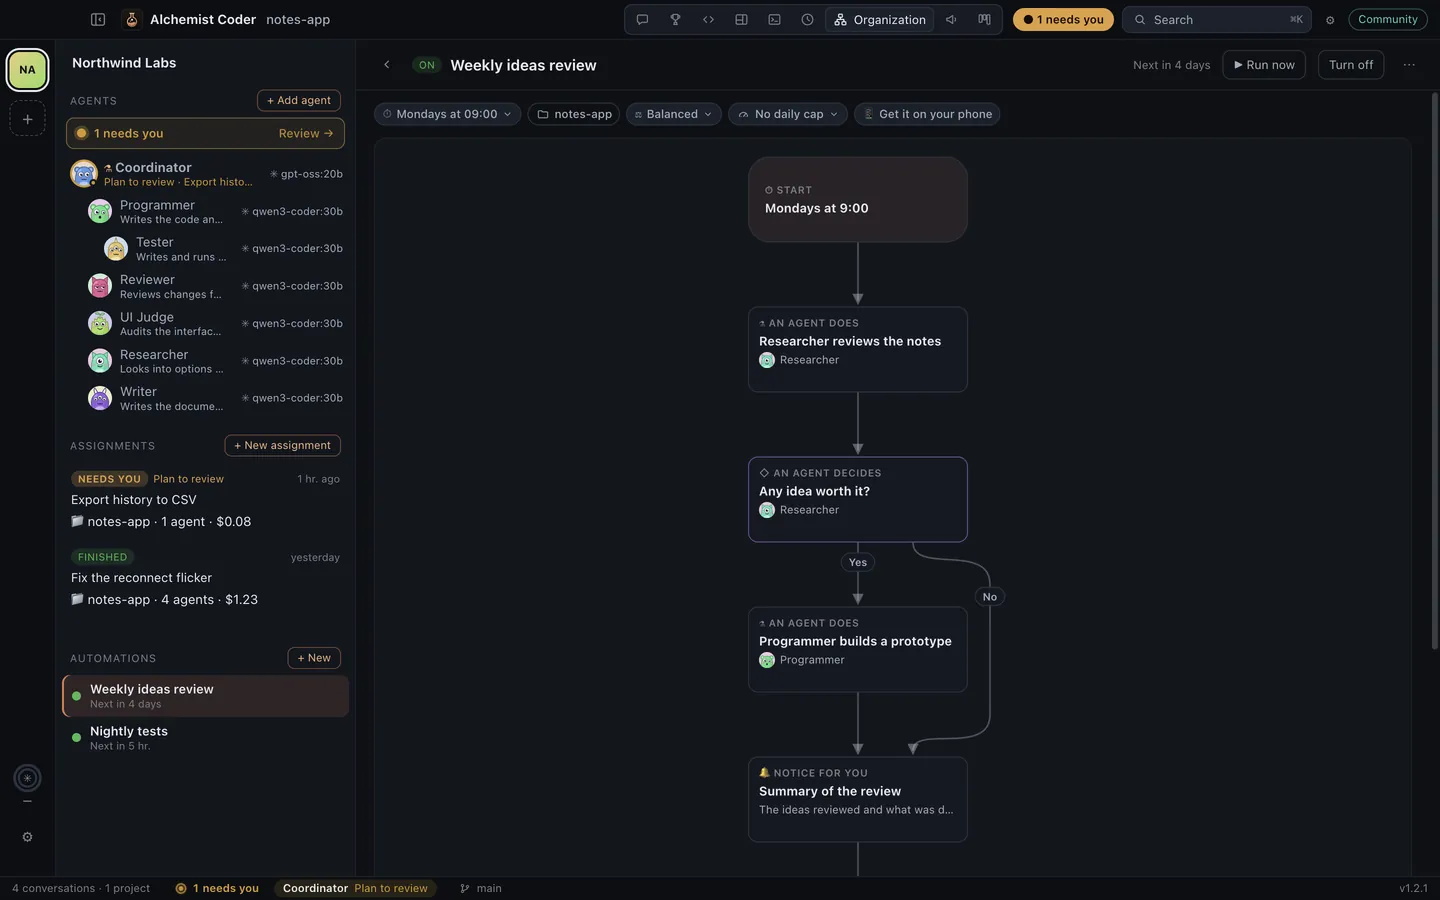Click New assignment button
This screenshot has height=900, width=1440.
pos(282,445)
